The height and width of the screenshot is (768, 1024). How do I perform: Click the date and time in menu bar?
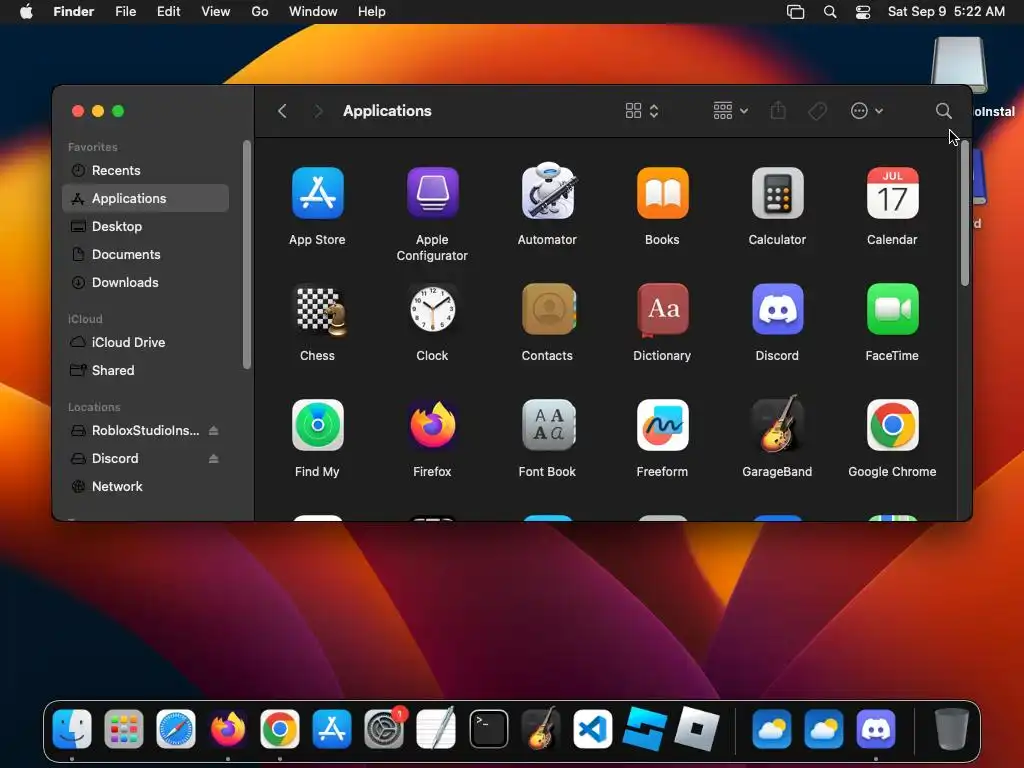(946, 12)
